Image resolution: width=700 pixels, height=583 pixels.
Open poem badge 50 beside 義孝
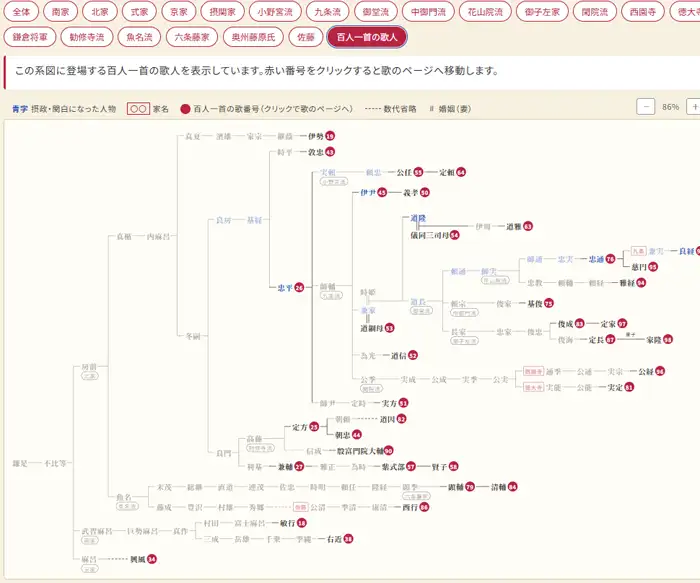[x=425, y=193]
